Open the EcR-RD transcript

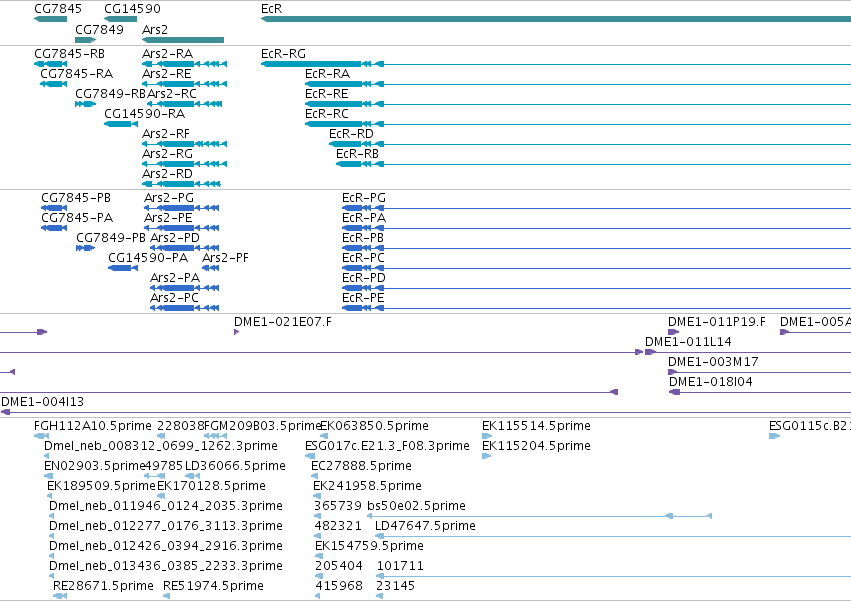[351, 134]
